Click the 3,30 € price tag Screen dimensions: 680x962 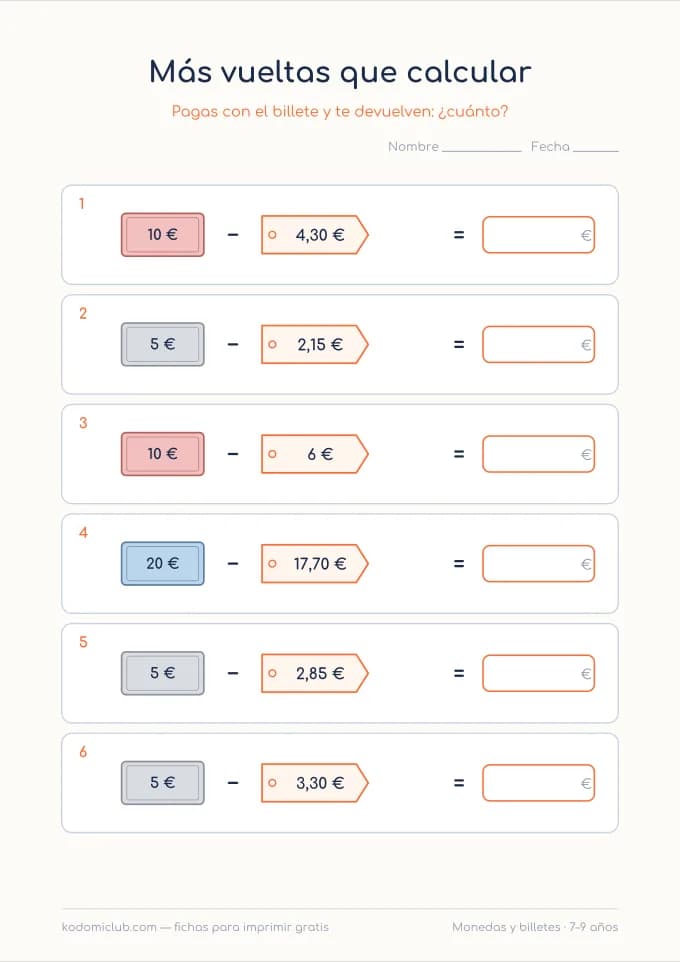click(x=315, y=783)
